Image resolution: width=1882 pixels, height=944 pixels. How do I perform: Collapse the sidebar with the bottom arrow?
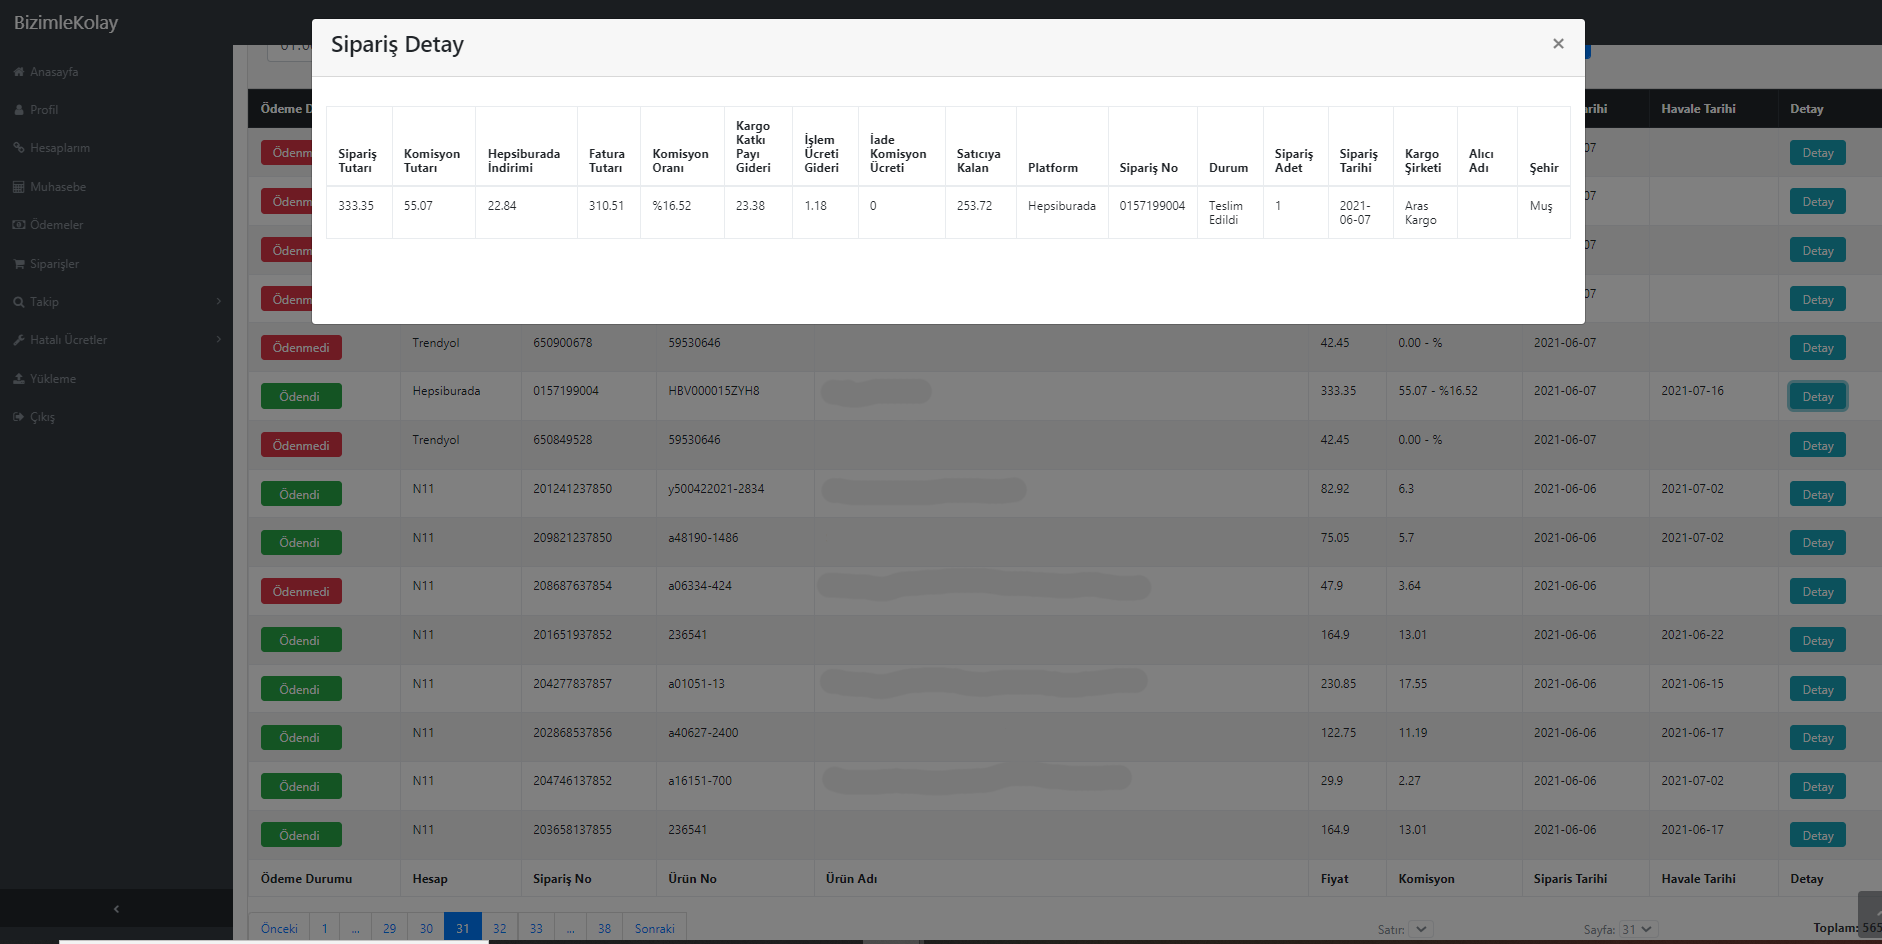click(x=116, y=909)
